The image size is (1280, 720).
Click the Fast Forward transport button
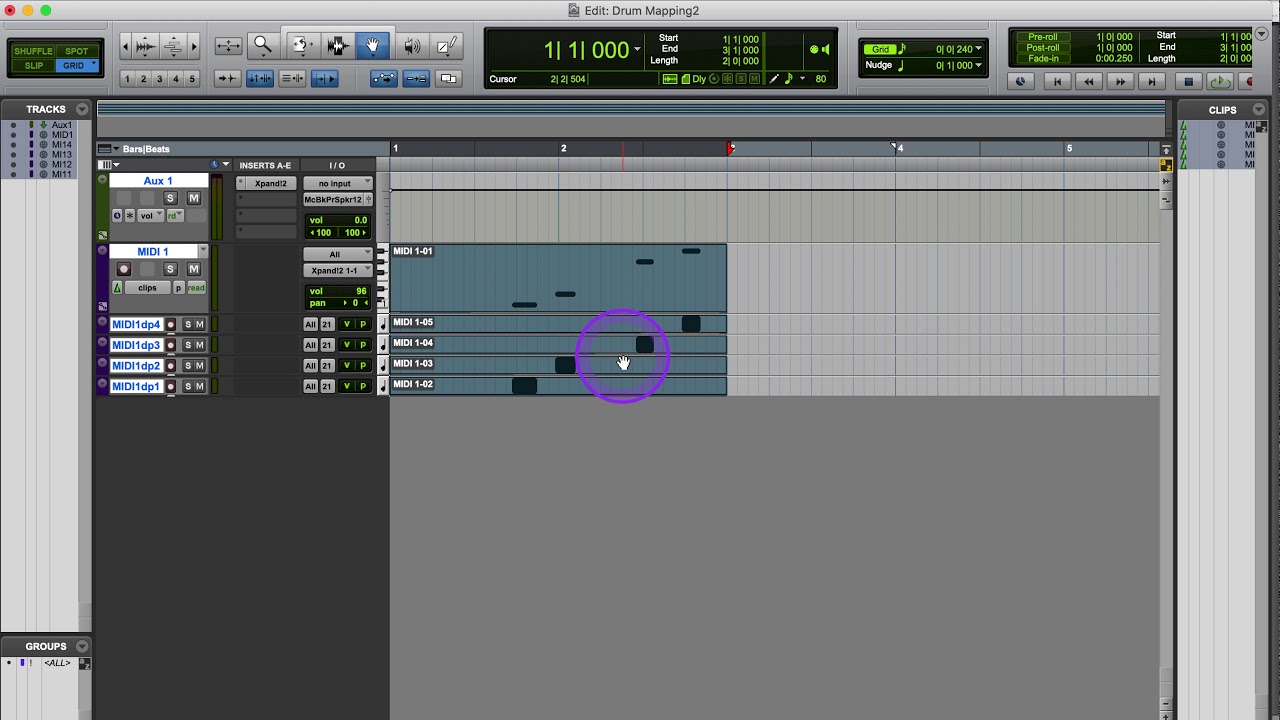(1120, 82)
